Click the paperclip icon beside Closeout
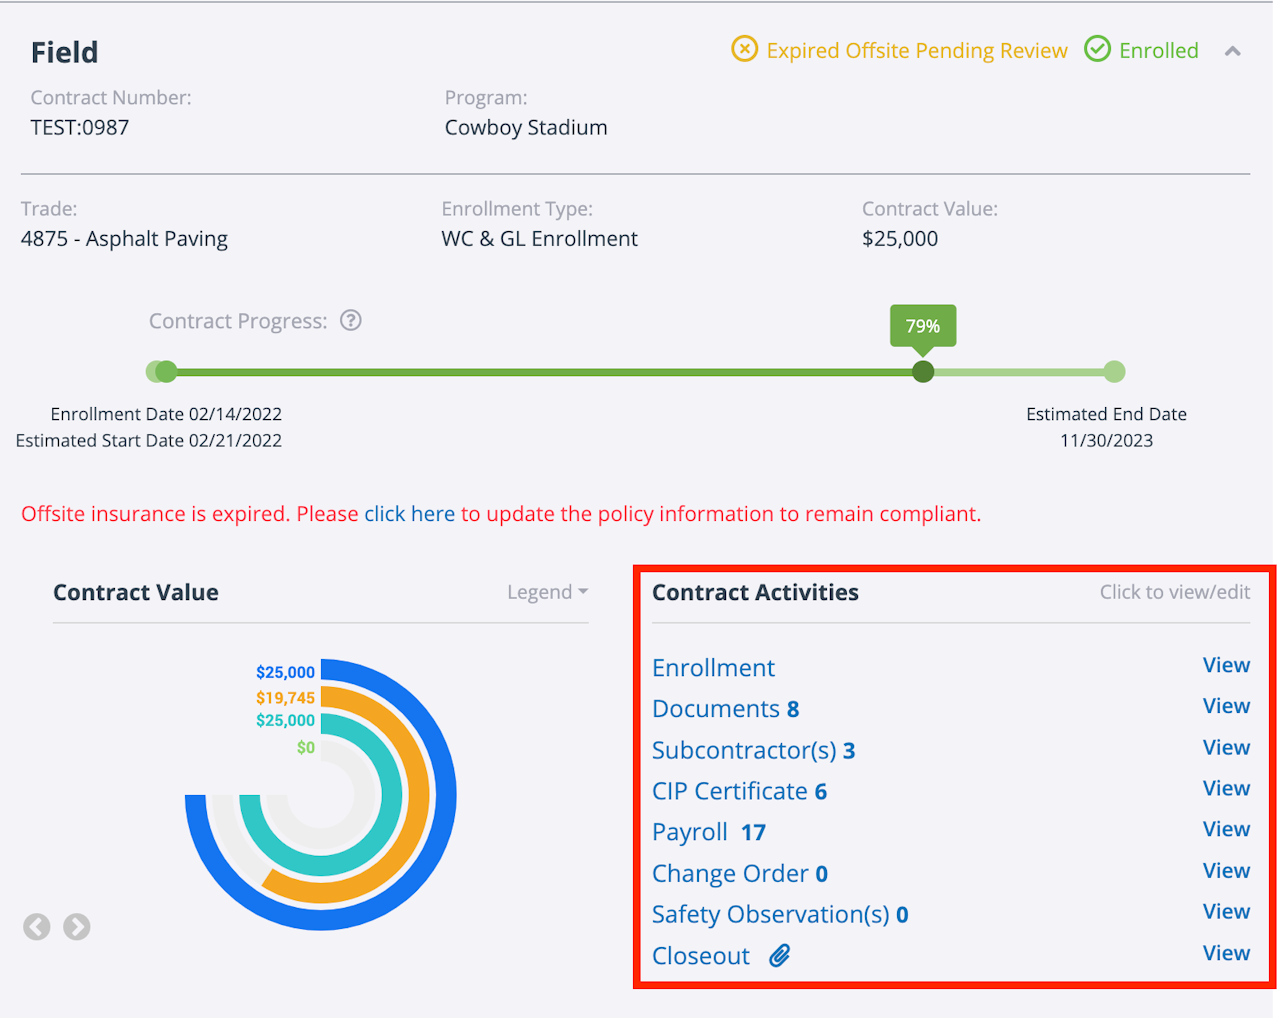The height and width of the screenshot is (1018, 1280). click(780, 956)
